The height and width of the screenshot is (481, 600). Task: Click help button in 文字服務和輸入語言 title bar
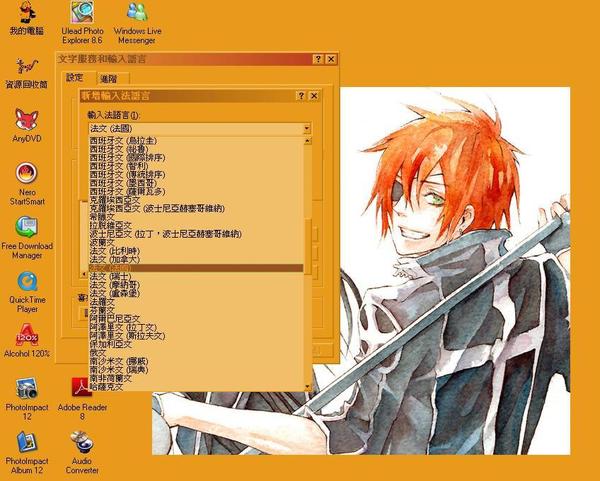[318, 59]
